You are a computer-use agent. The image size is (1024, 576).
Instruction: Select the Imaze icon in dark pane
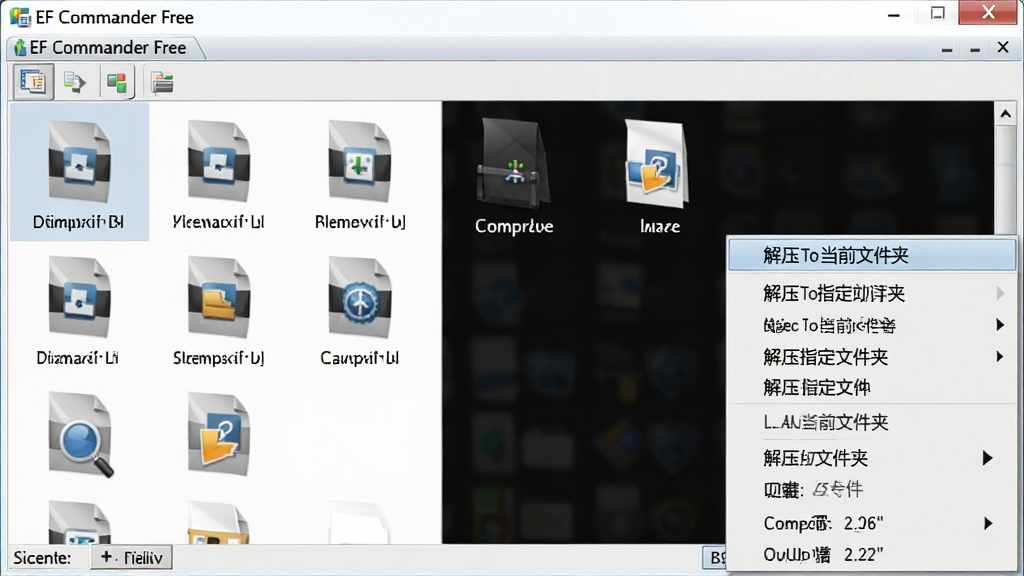[657, 163]
